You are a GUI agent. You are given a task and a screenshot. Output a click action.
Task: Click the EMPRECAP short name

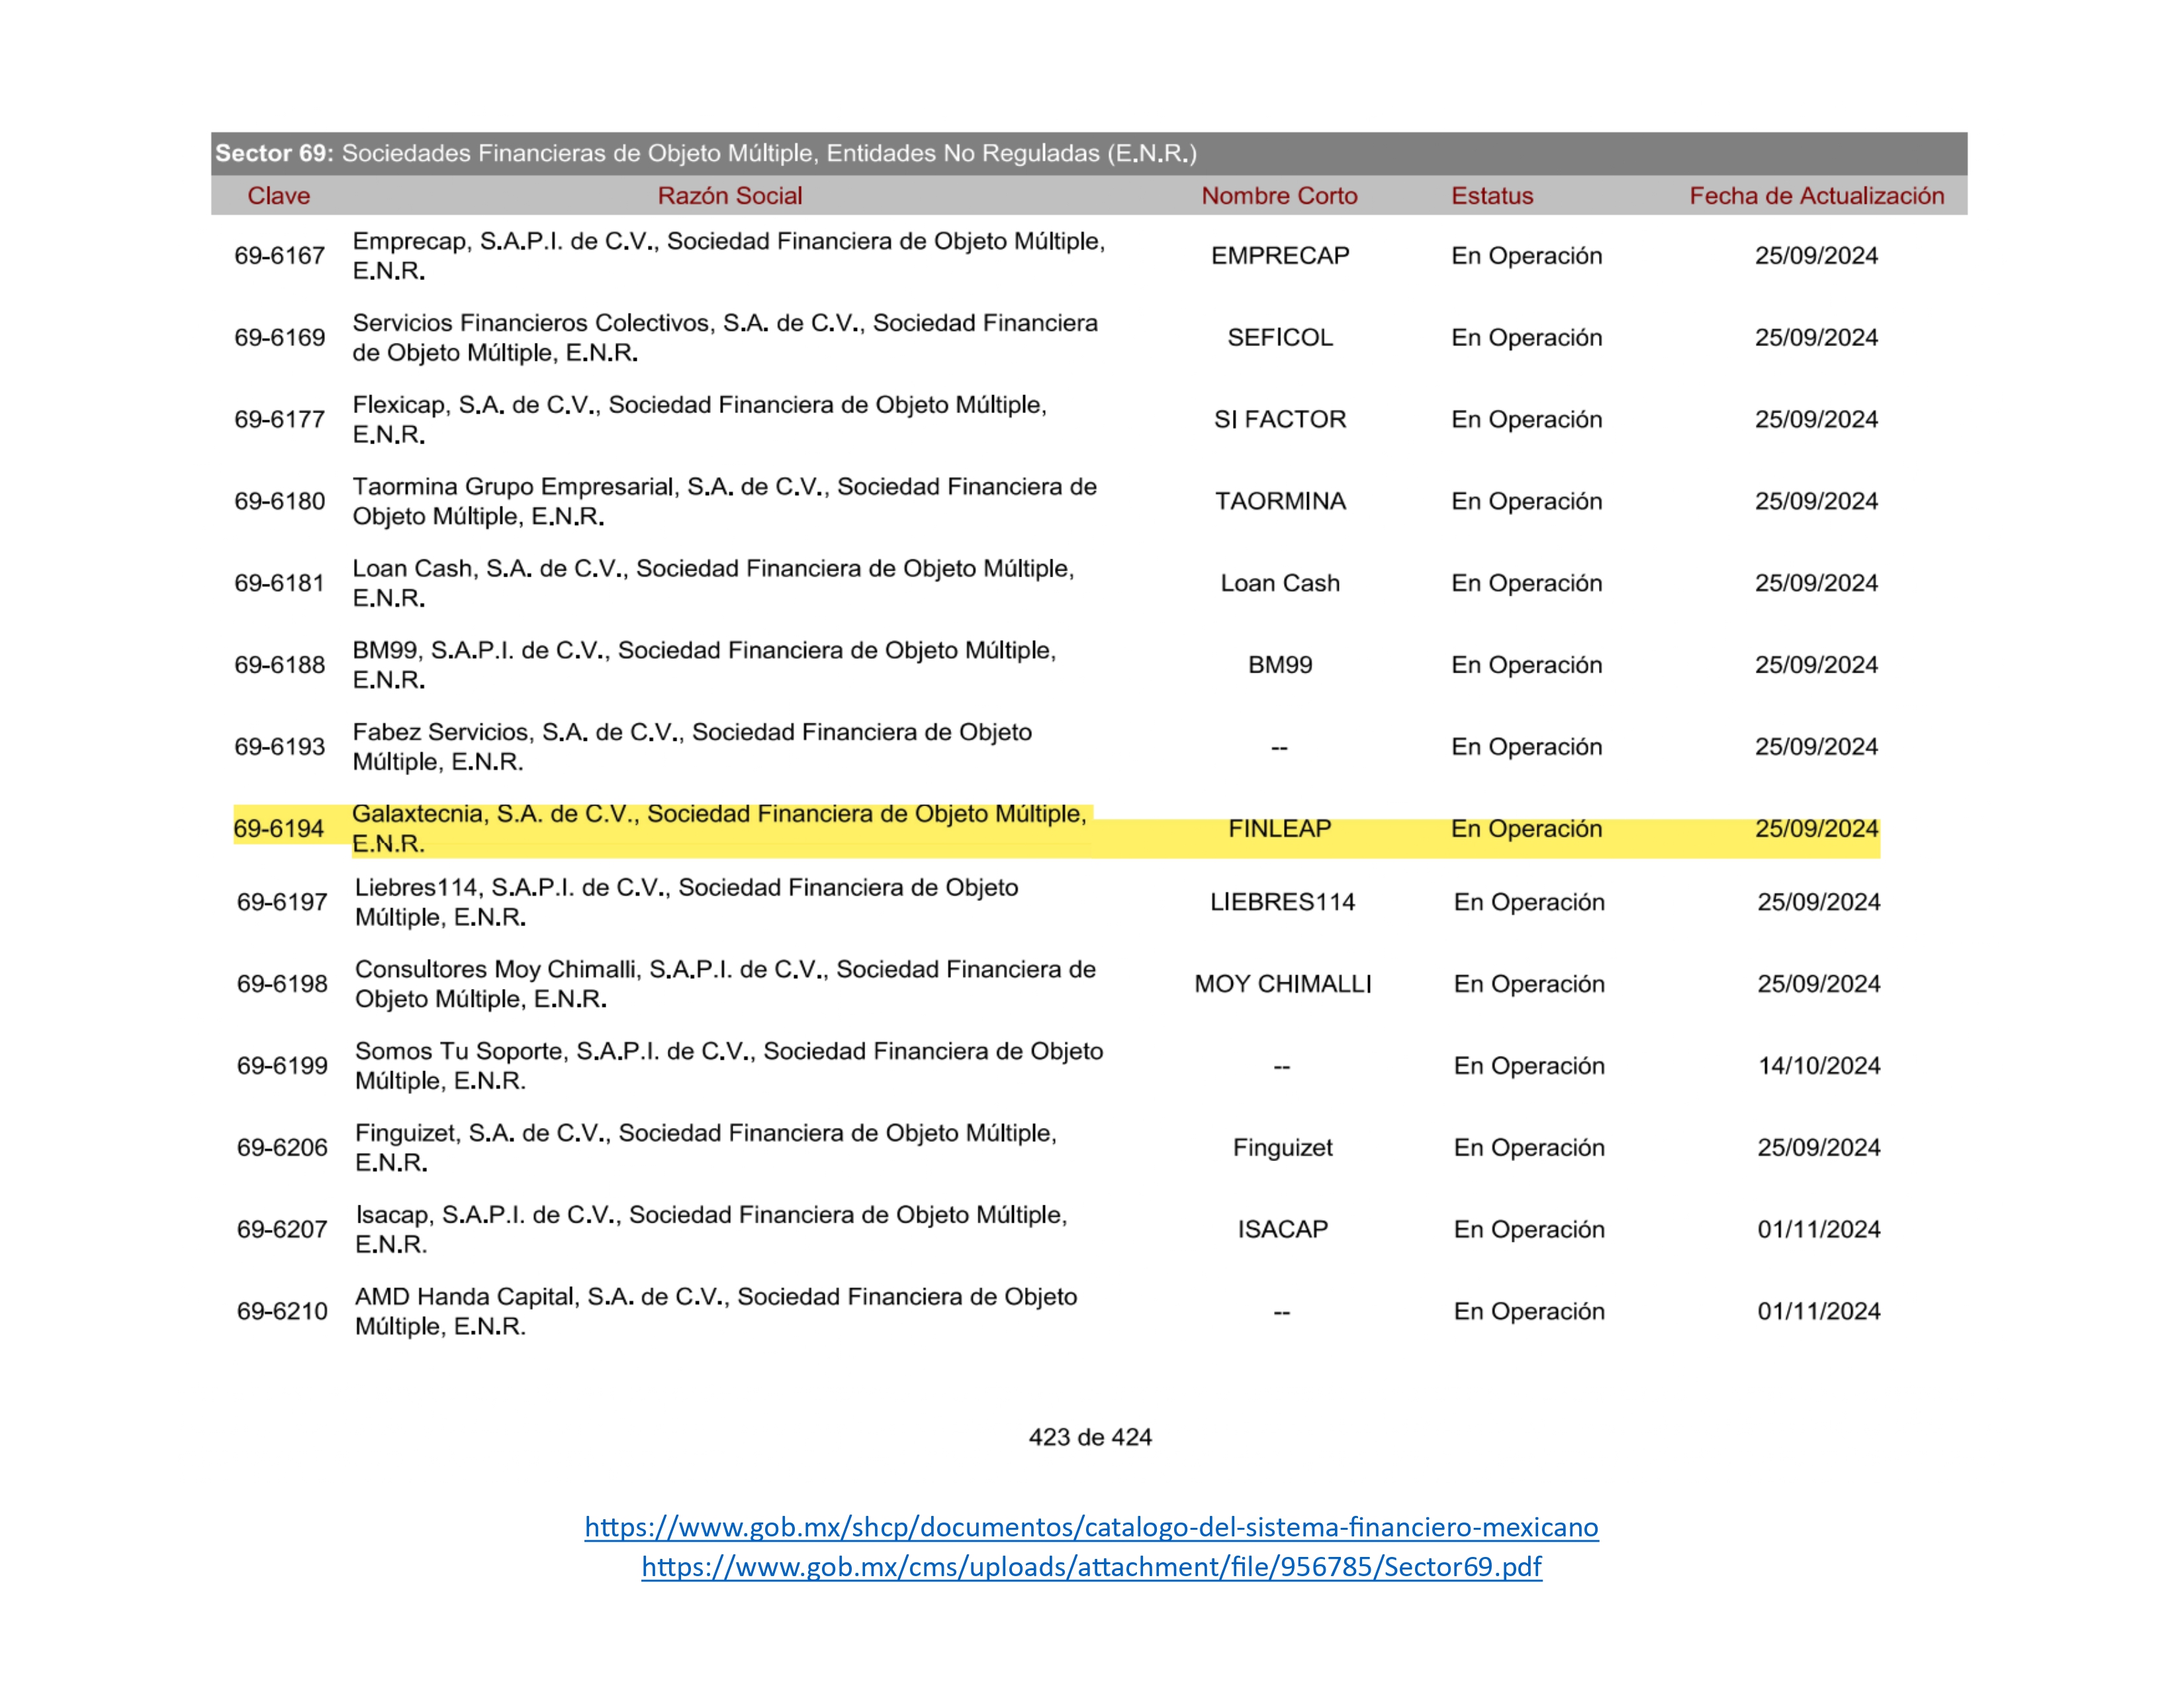click(1280, 256)
